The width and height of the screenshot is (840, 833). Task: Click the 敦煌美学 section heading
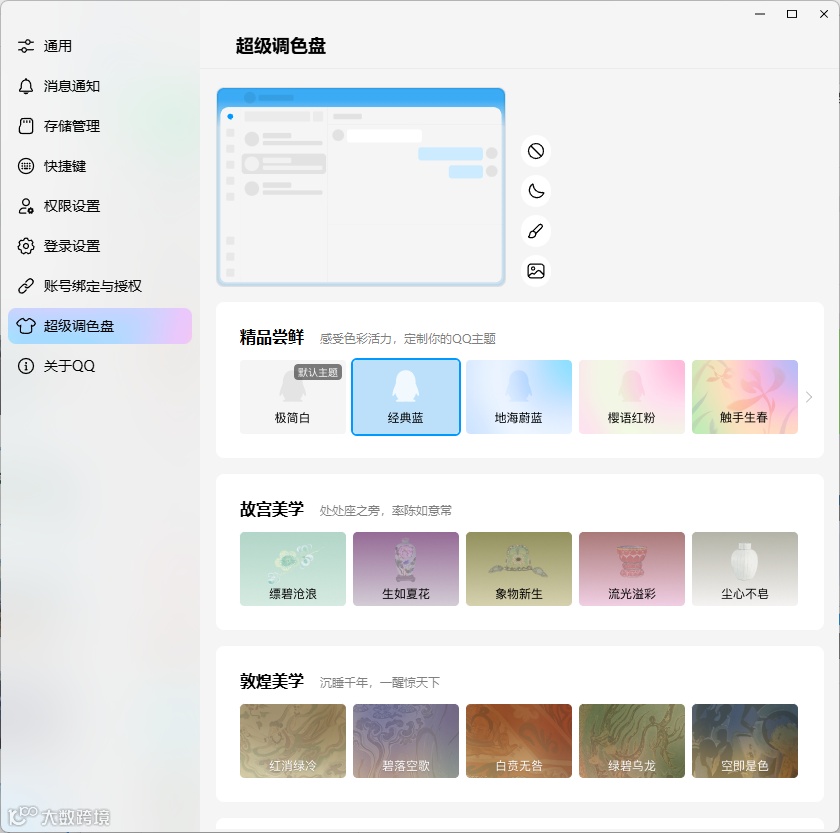tap(272, 681)
